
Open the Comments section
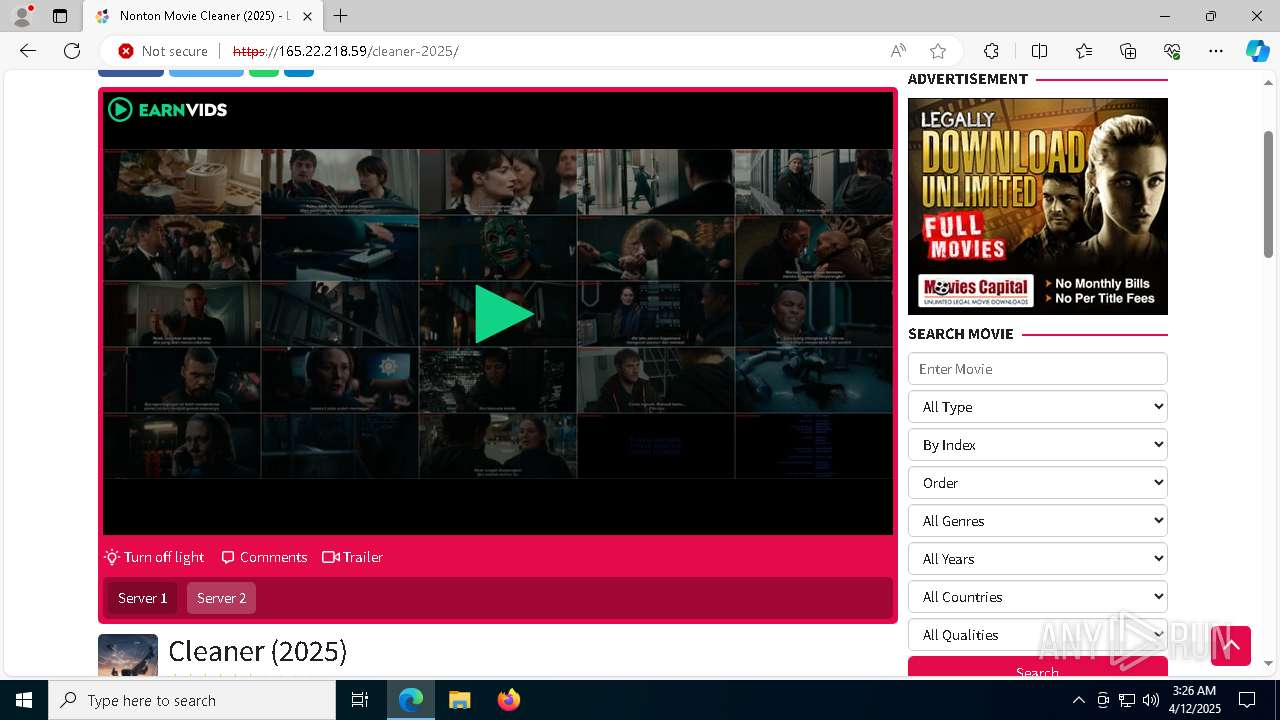[264, 557]
